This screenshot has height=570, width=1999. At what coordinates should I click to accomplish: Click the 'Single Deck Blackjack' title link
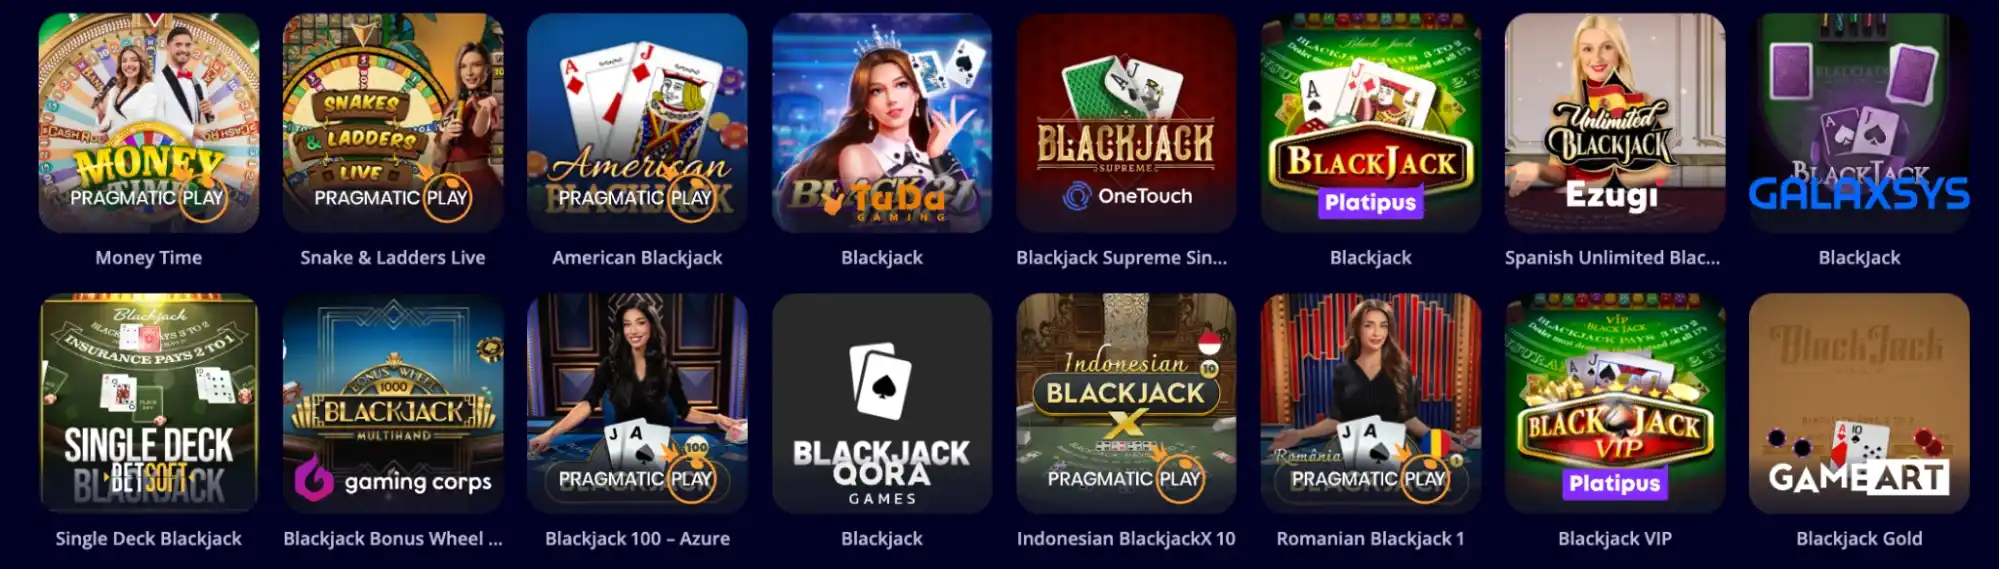coord(149,539)
